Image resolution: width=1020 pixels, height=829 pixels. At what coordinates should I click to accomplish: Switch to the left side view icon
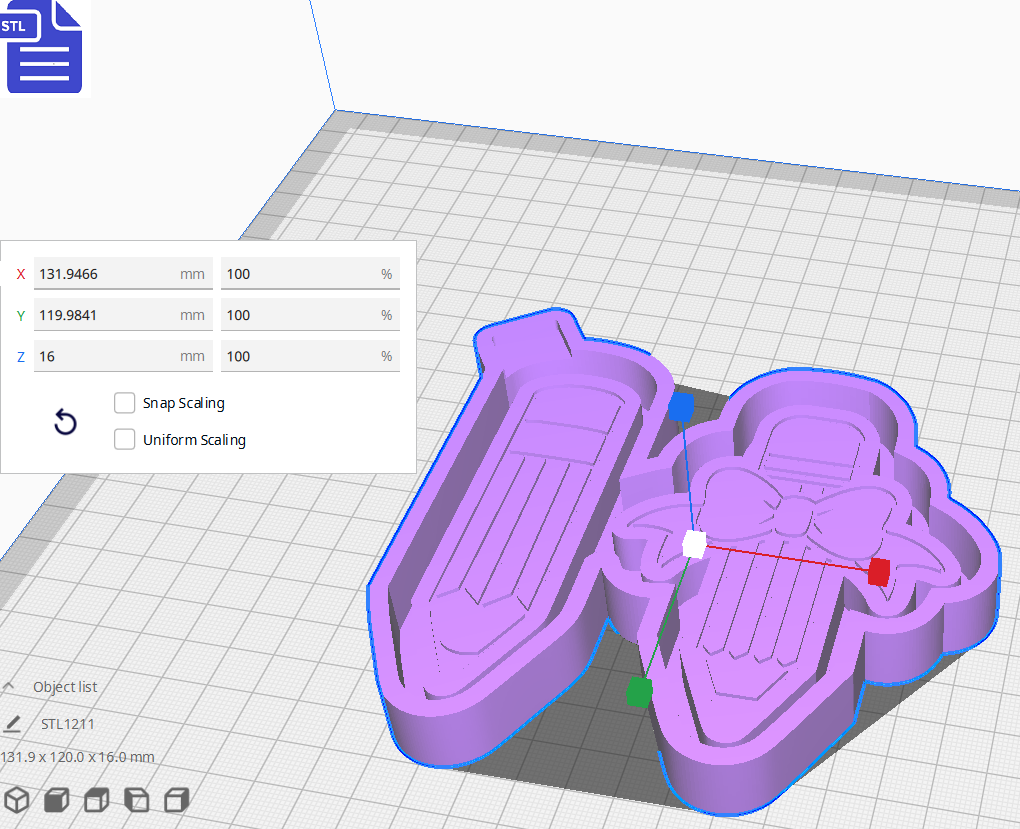(x=136, y=799)
